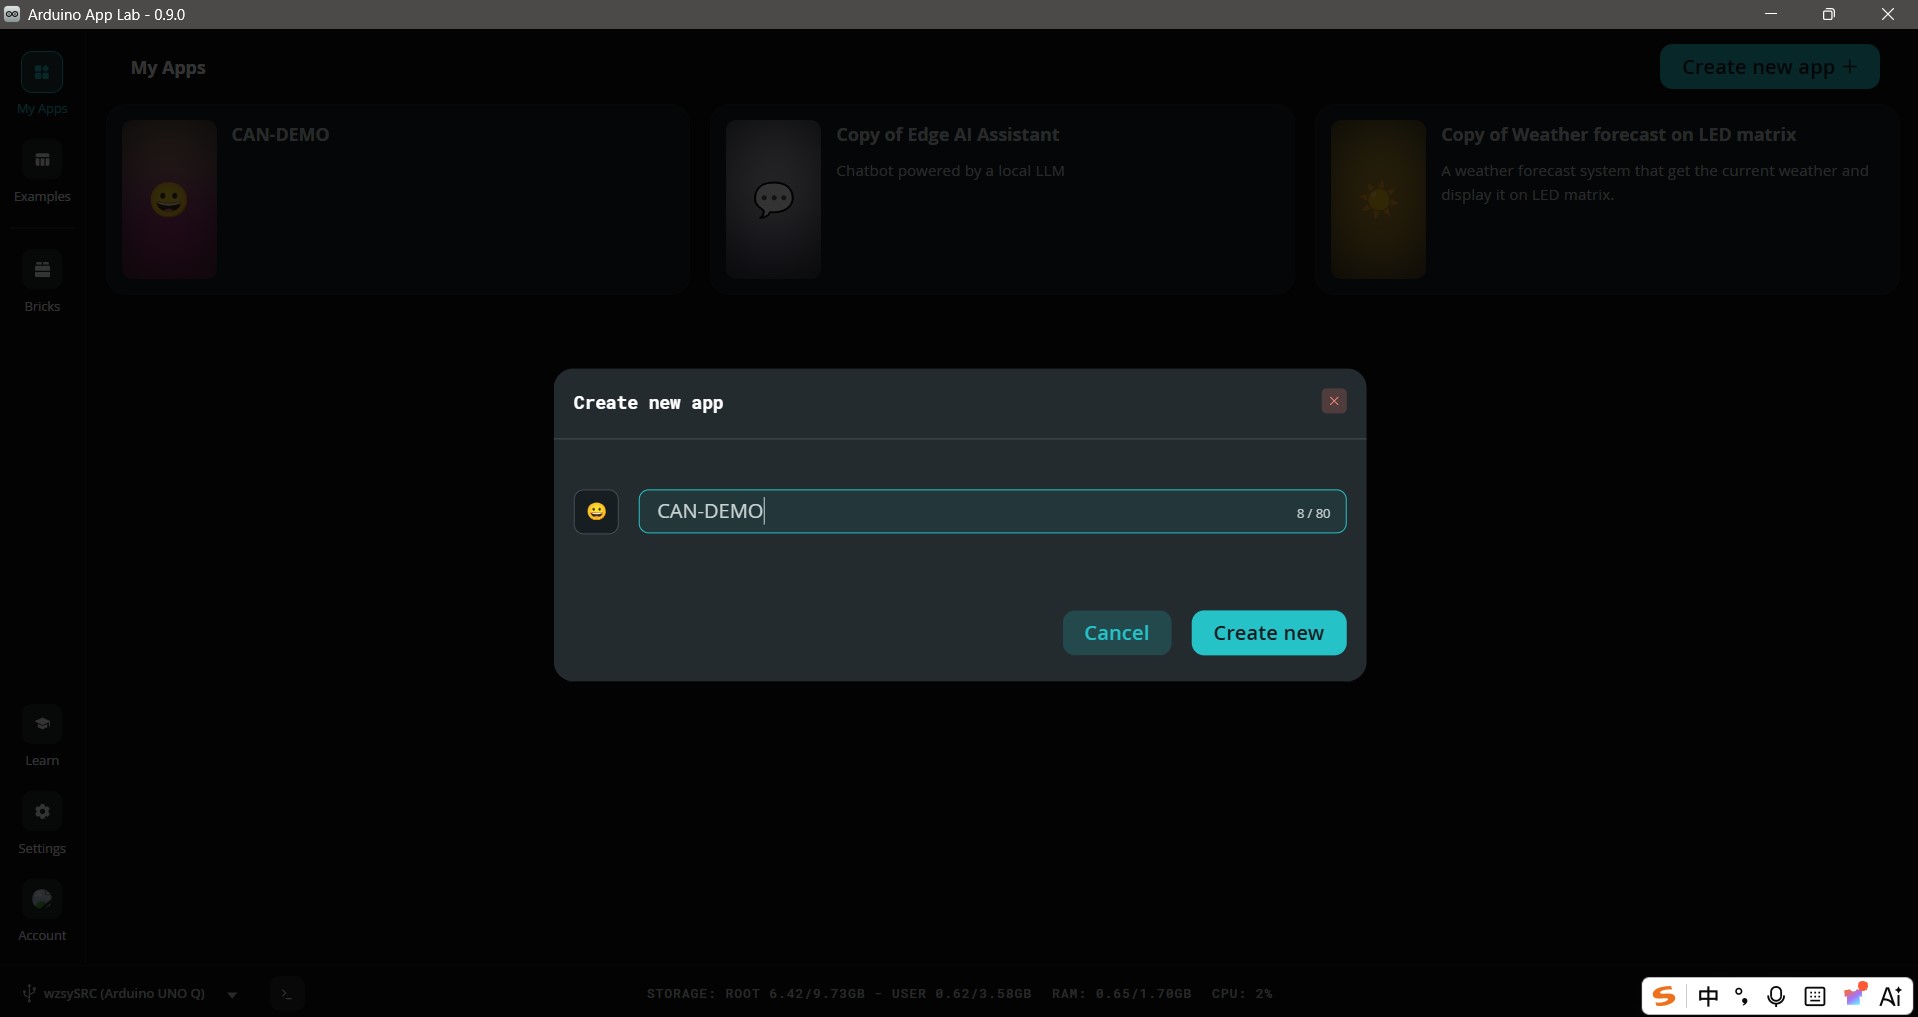Image resolution: width=1918 pixels, height=1017 pixels.
Task: Open the CAN-DEMO app thumbnail
Action: click(x=169, y=199)
